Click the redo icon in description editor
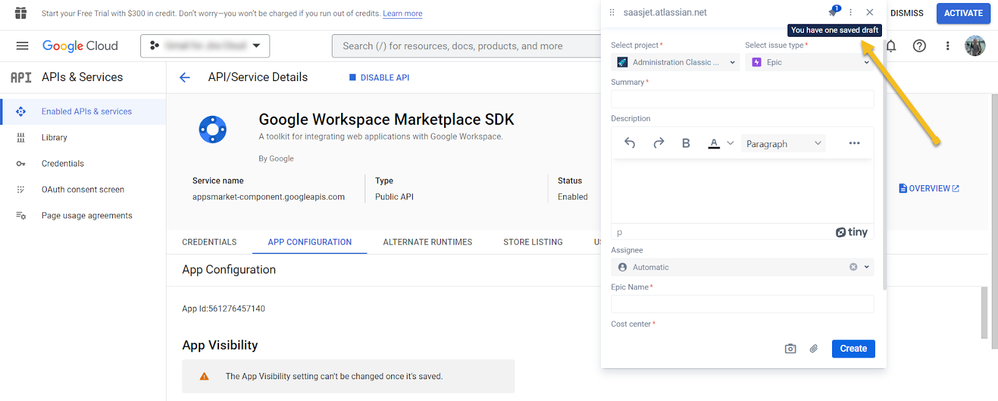 click(x=658, y=143)
